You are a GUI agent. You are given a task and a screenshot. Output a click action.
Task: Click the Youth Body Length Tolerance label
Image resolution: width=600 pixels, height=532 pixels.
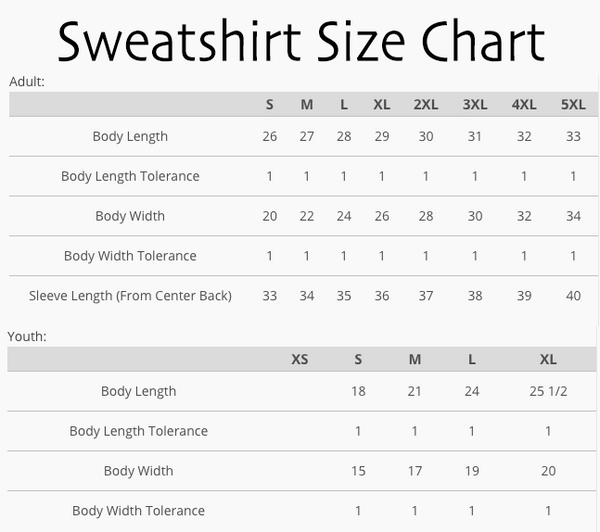(x=139, y=431)
